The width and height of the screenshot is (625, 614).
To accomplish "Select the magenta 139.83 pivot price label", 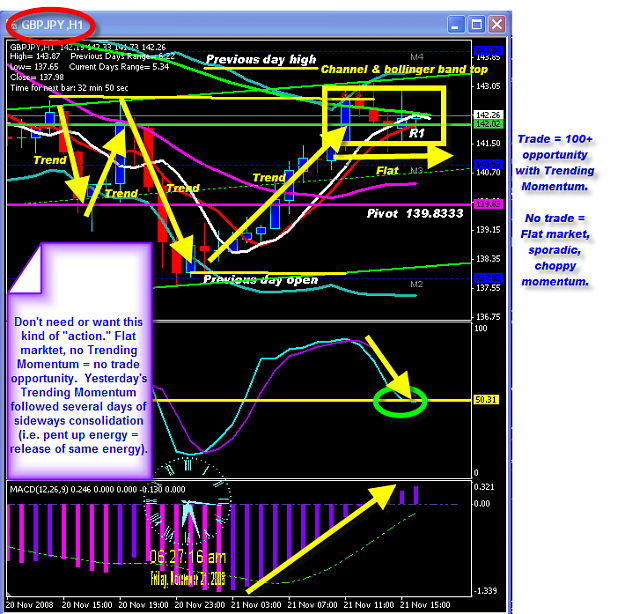I will tap(488, 204).
